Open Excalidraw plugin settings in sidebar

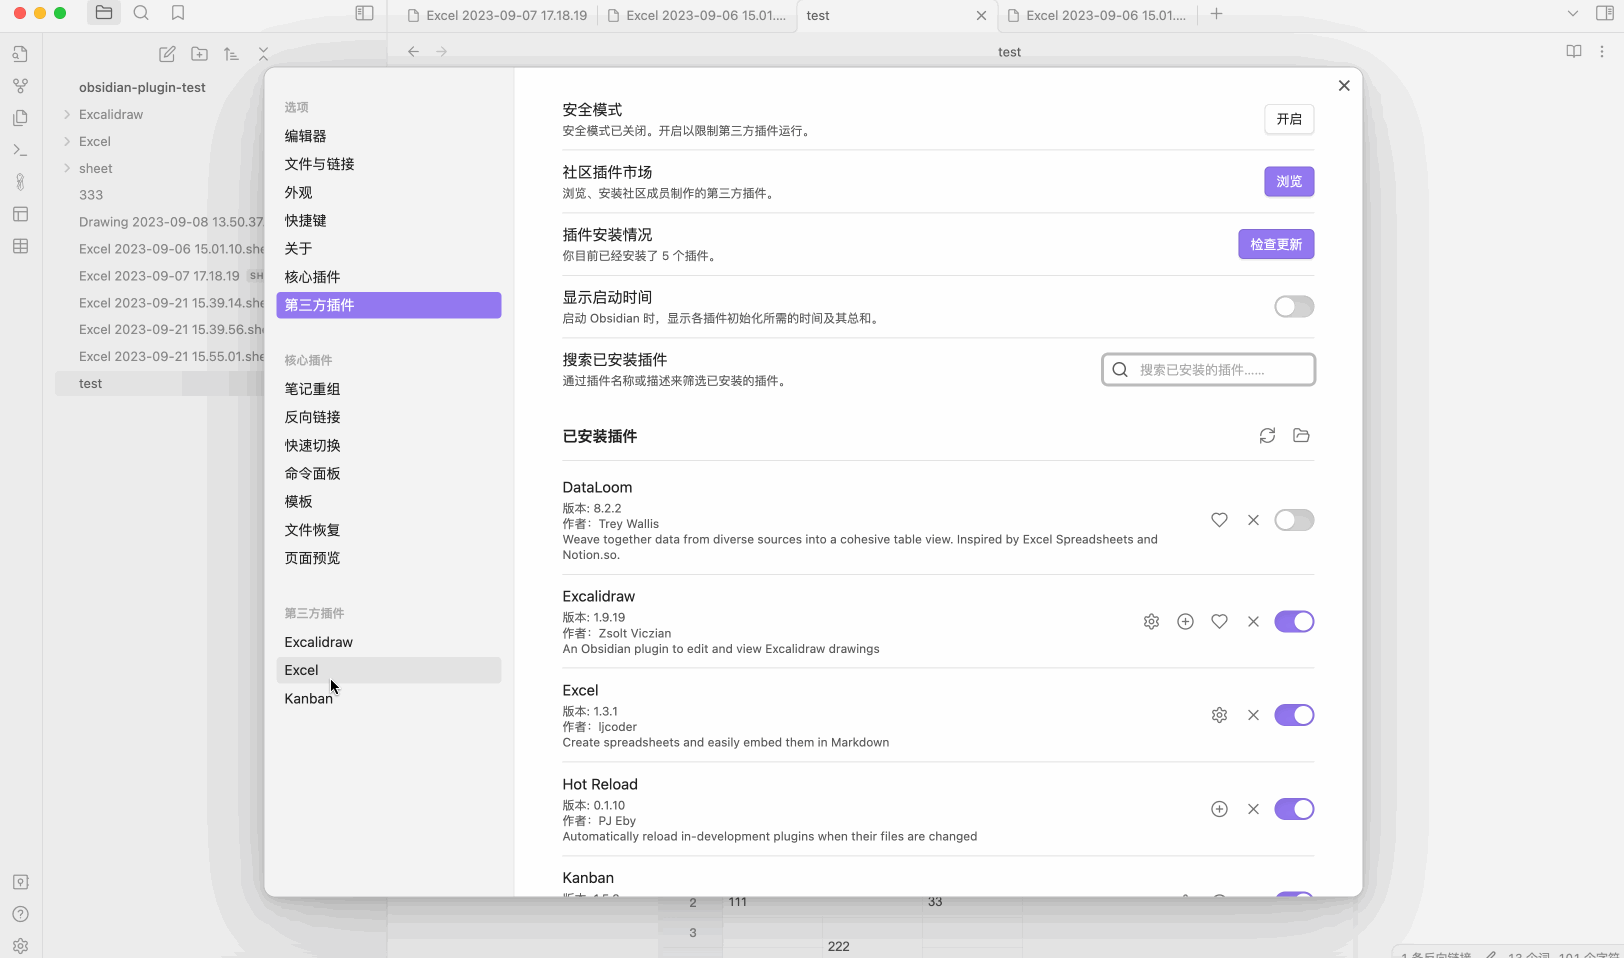[x=388, y=642]
